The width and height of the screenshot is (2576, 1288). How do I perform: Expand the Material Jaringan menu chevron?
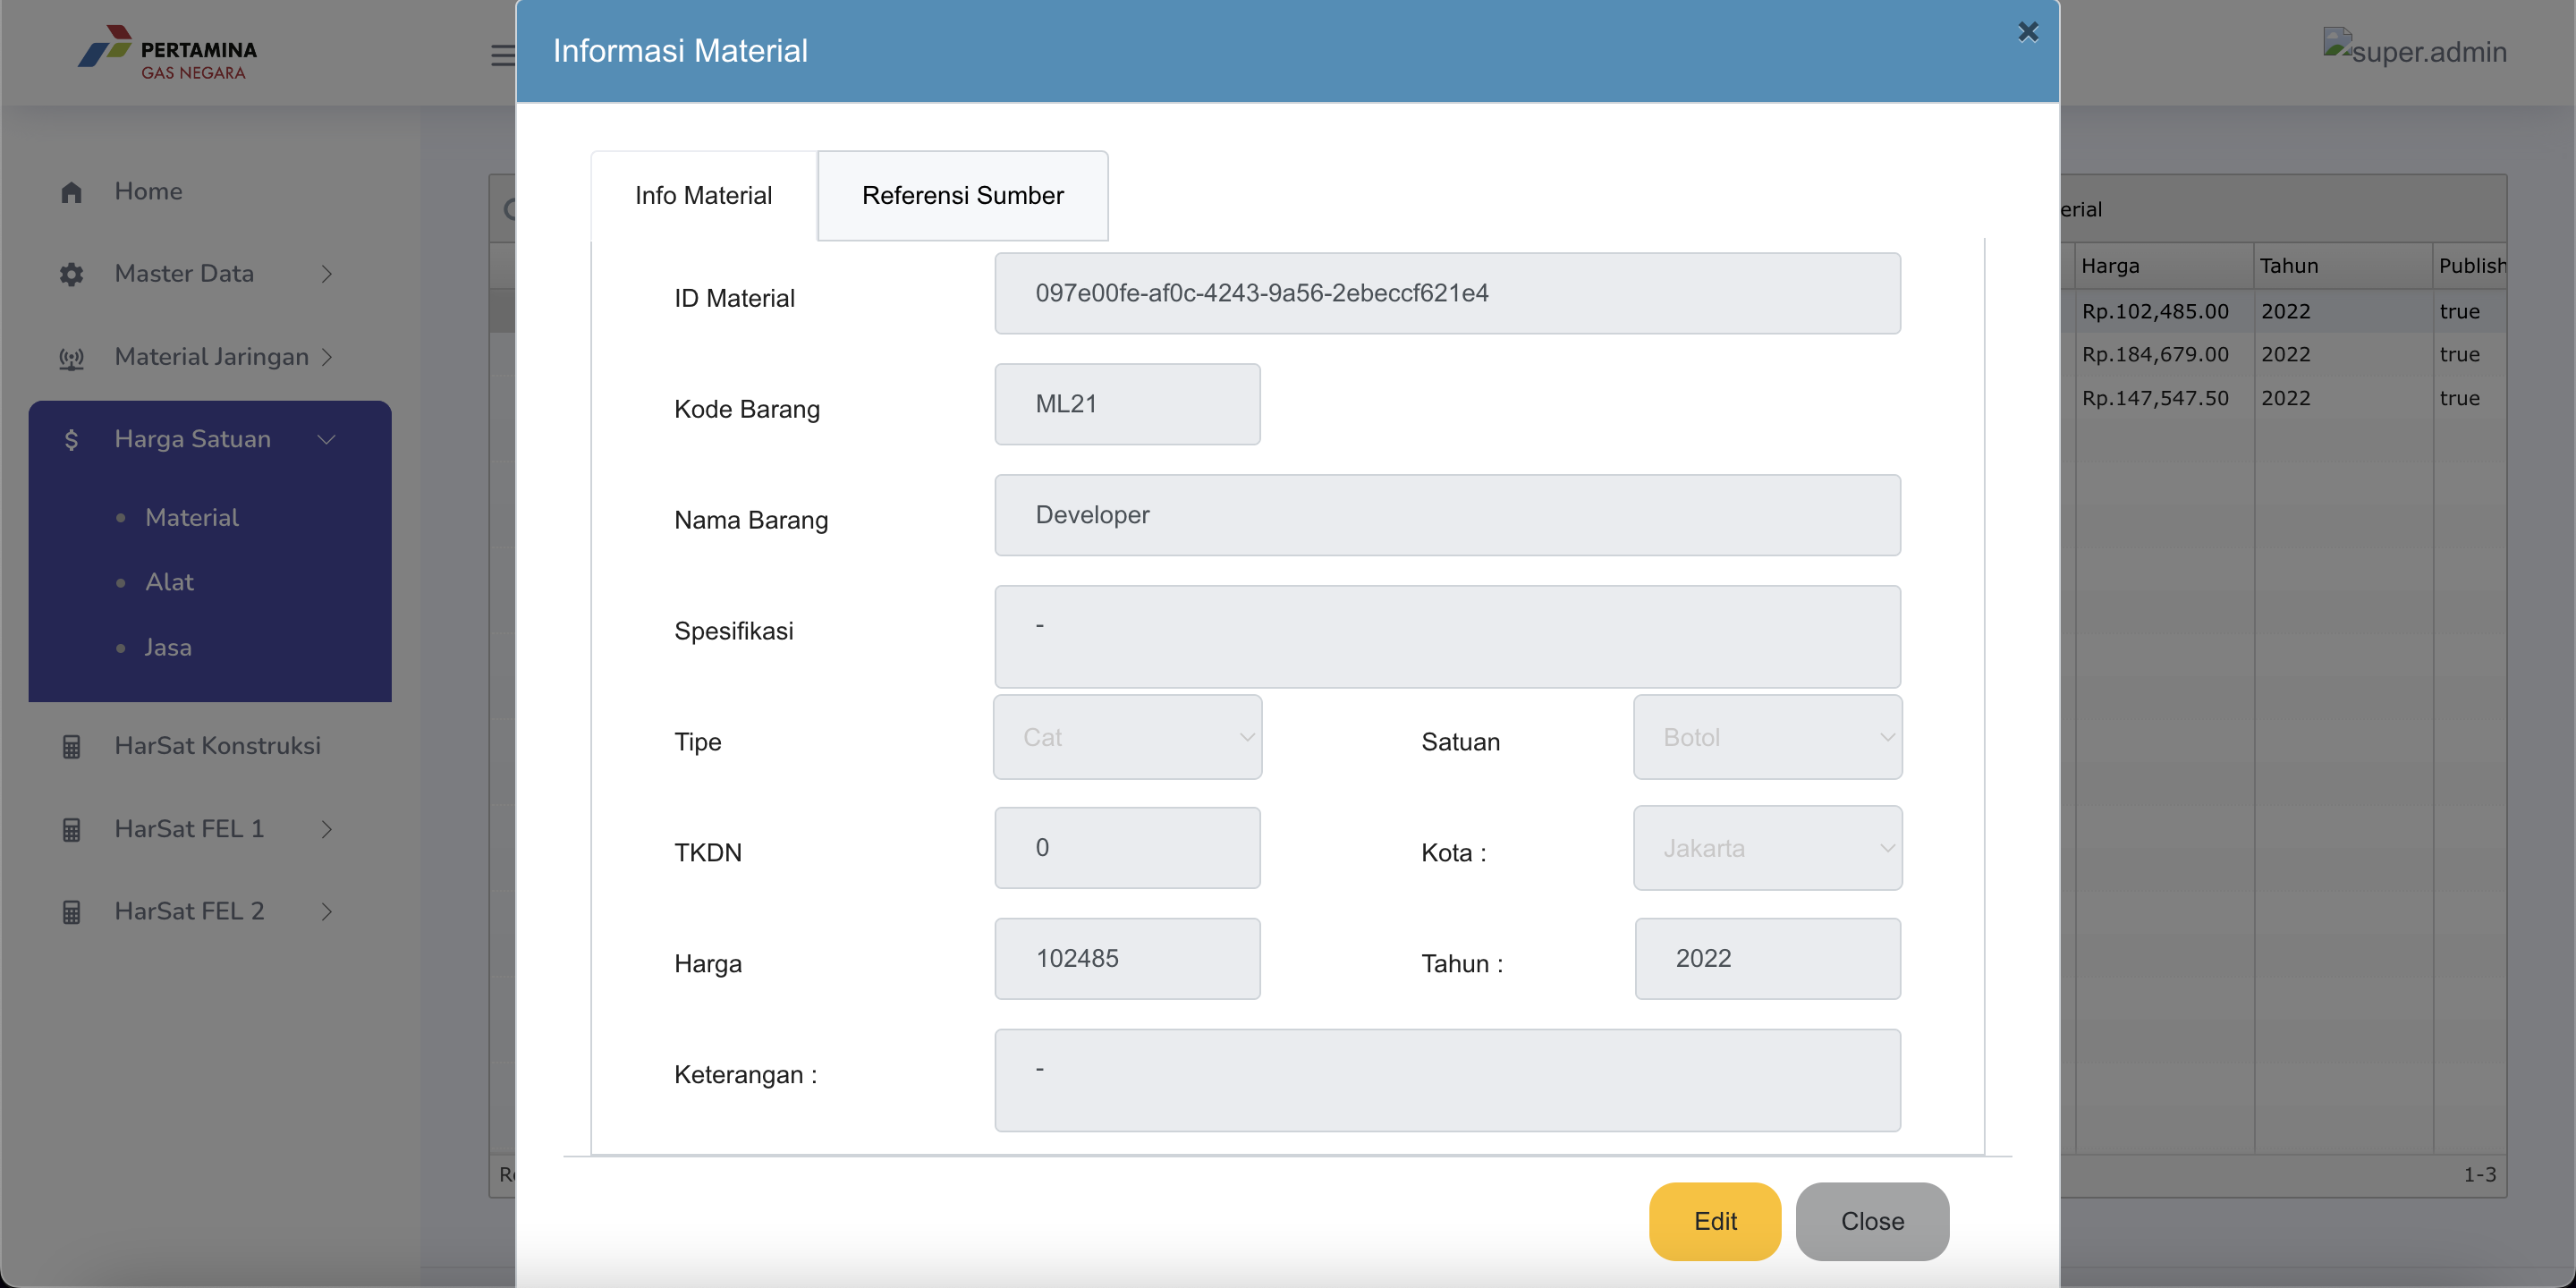(326, 357)
